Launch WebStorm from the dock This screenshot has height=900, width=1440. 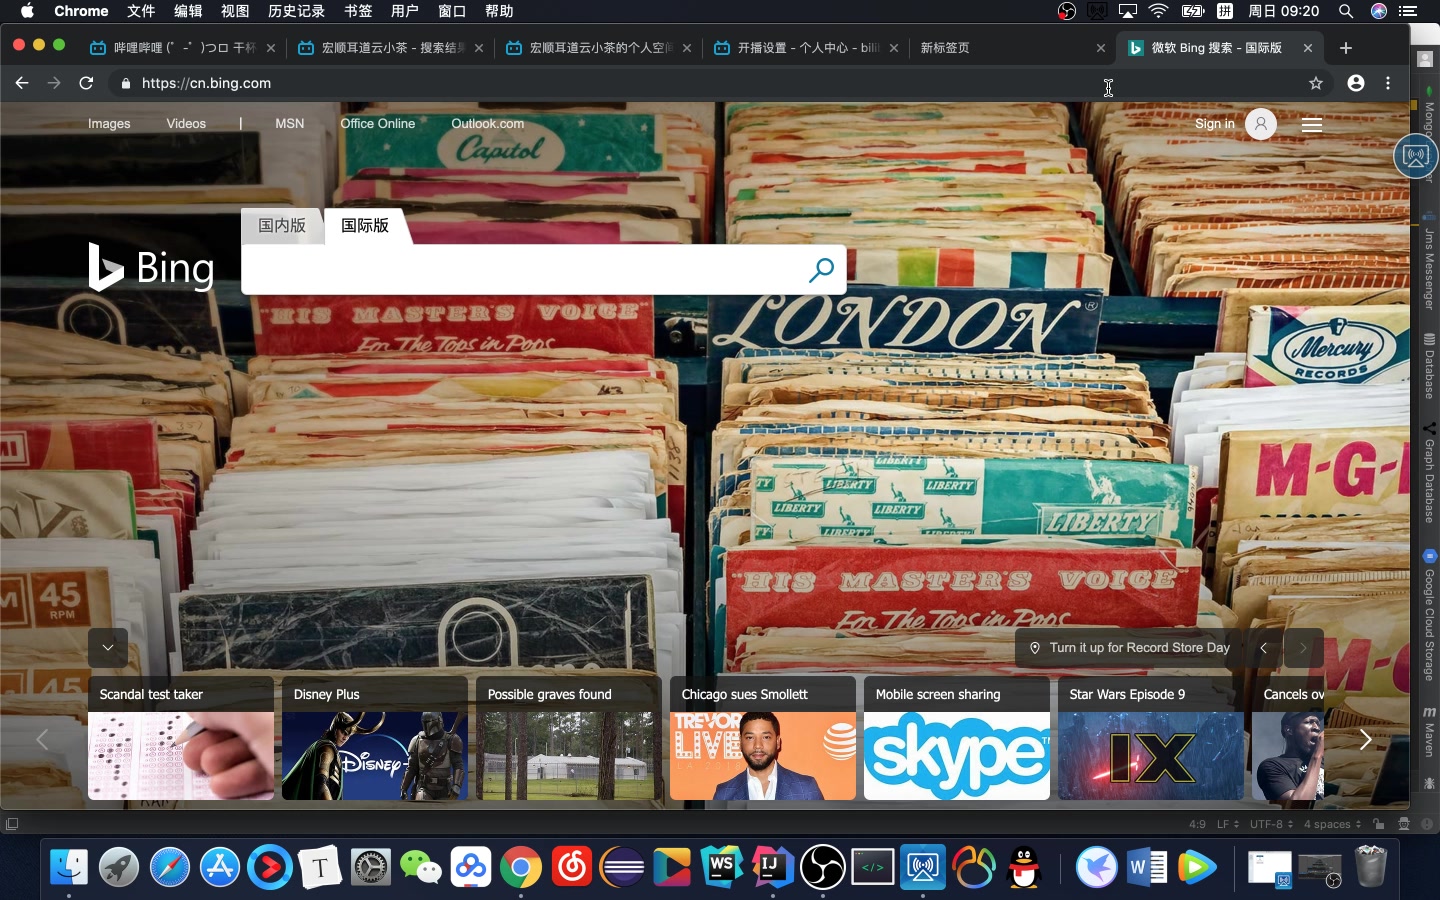pos(722,867)
